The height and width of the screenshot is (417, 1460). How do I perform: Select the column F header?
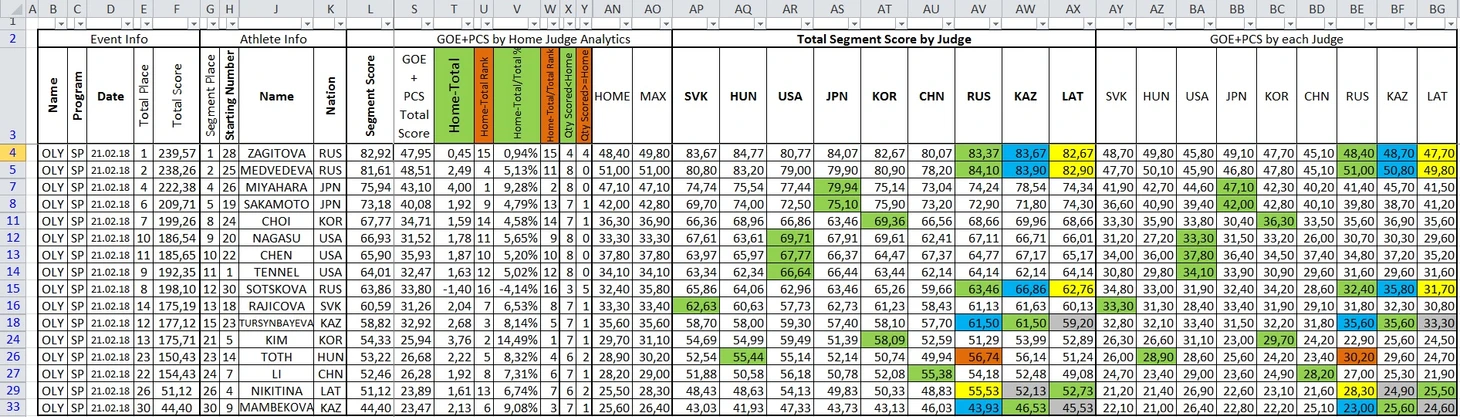(176, 9)
